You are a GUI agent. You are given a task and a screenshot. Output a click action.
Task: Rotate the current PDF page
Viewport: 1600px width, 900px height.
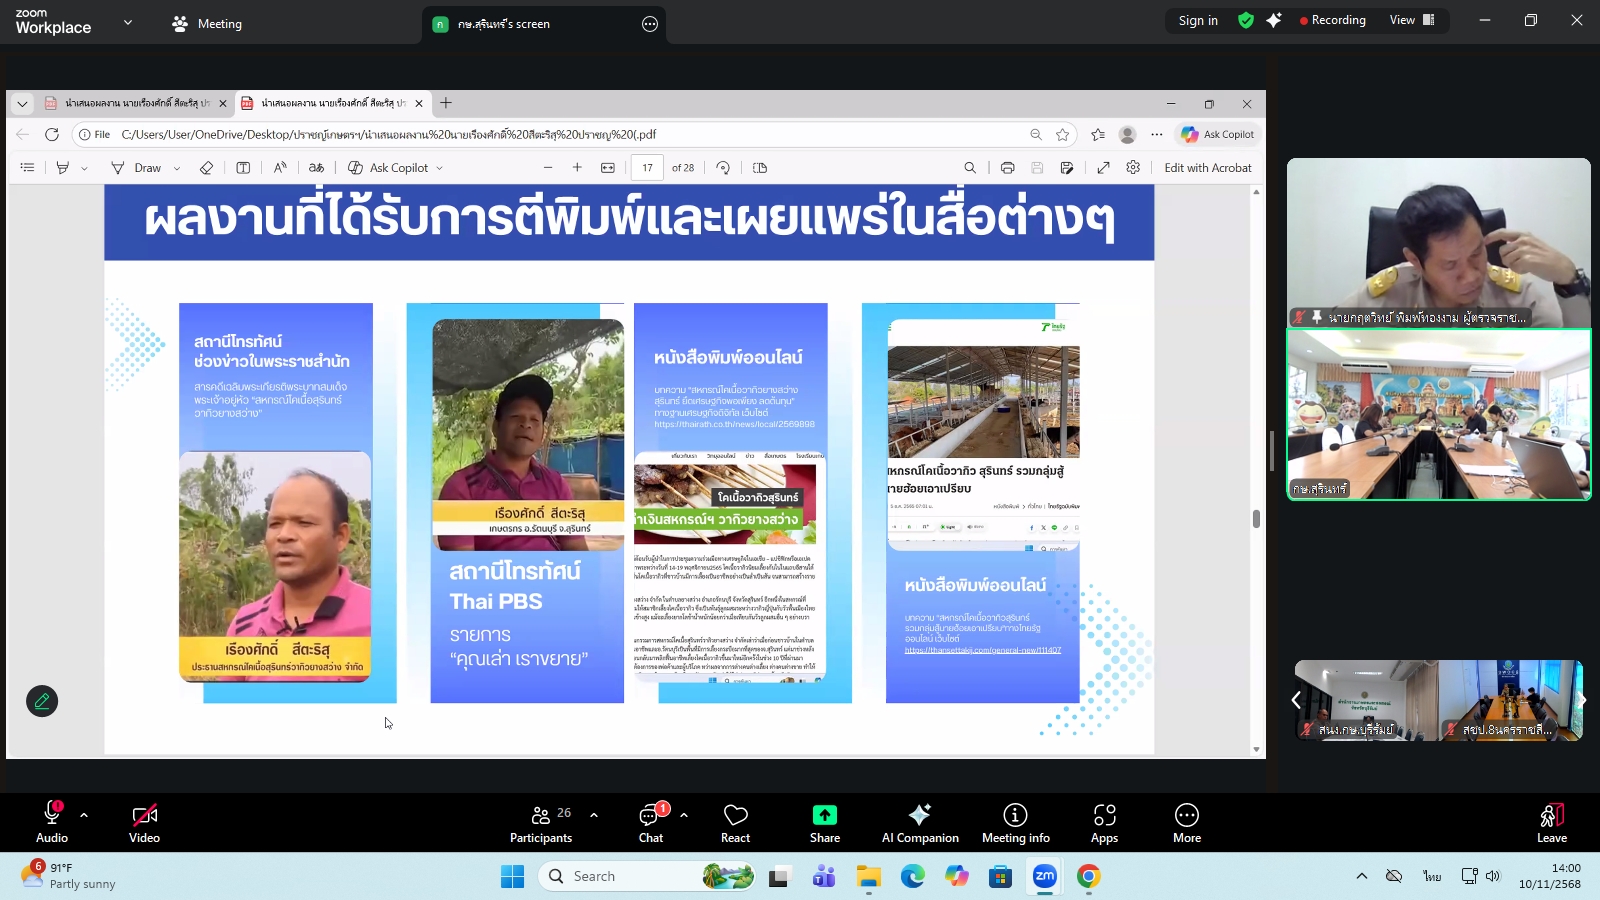pyautogui.click(x=724, y=167)
